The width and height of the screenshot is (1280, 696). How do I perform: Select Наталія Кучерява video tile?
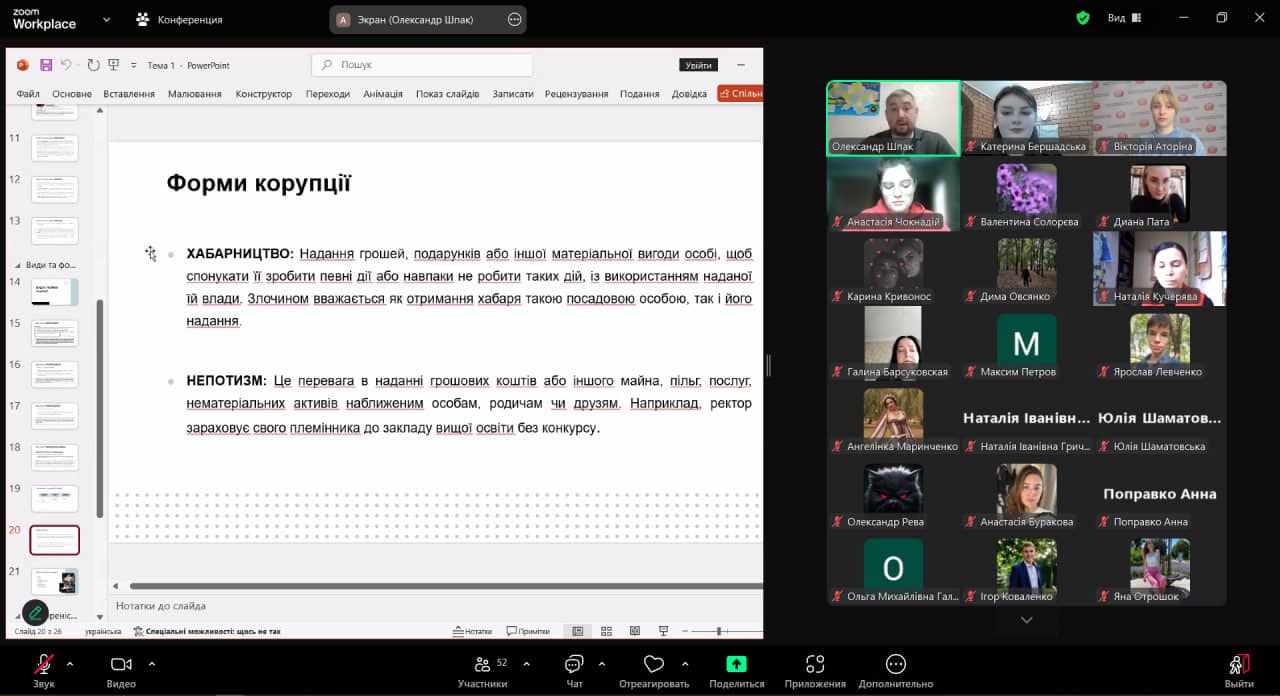(x=1159, y=268)
